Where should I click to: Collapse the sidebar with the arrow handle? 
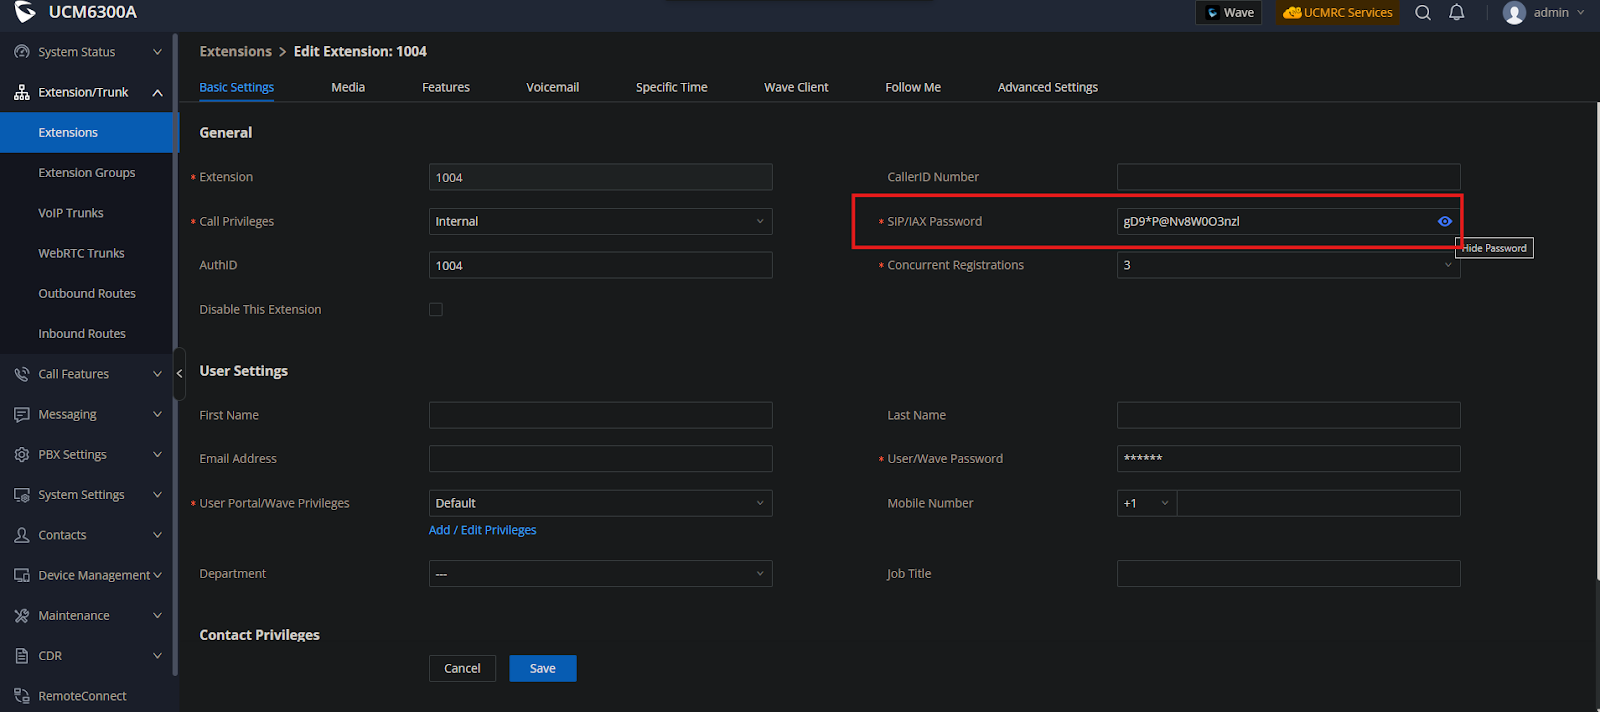(179, 374)
